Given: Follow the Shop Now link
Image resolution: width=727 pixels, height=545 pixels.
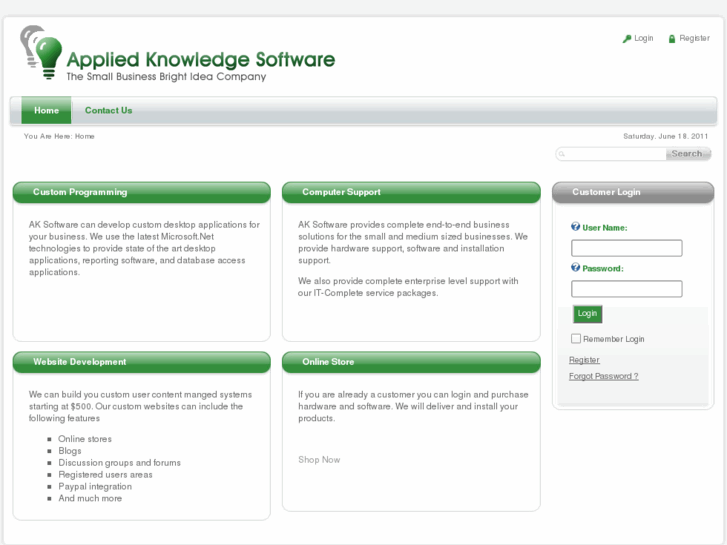Looking at the screenshot, I should tap(319, 460).
